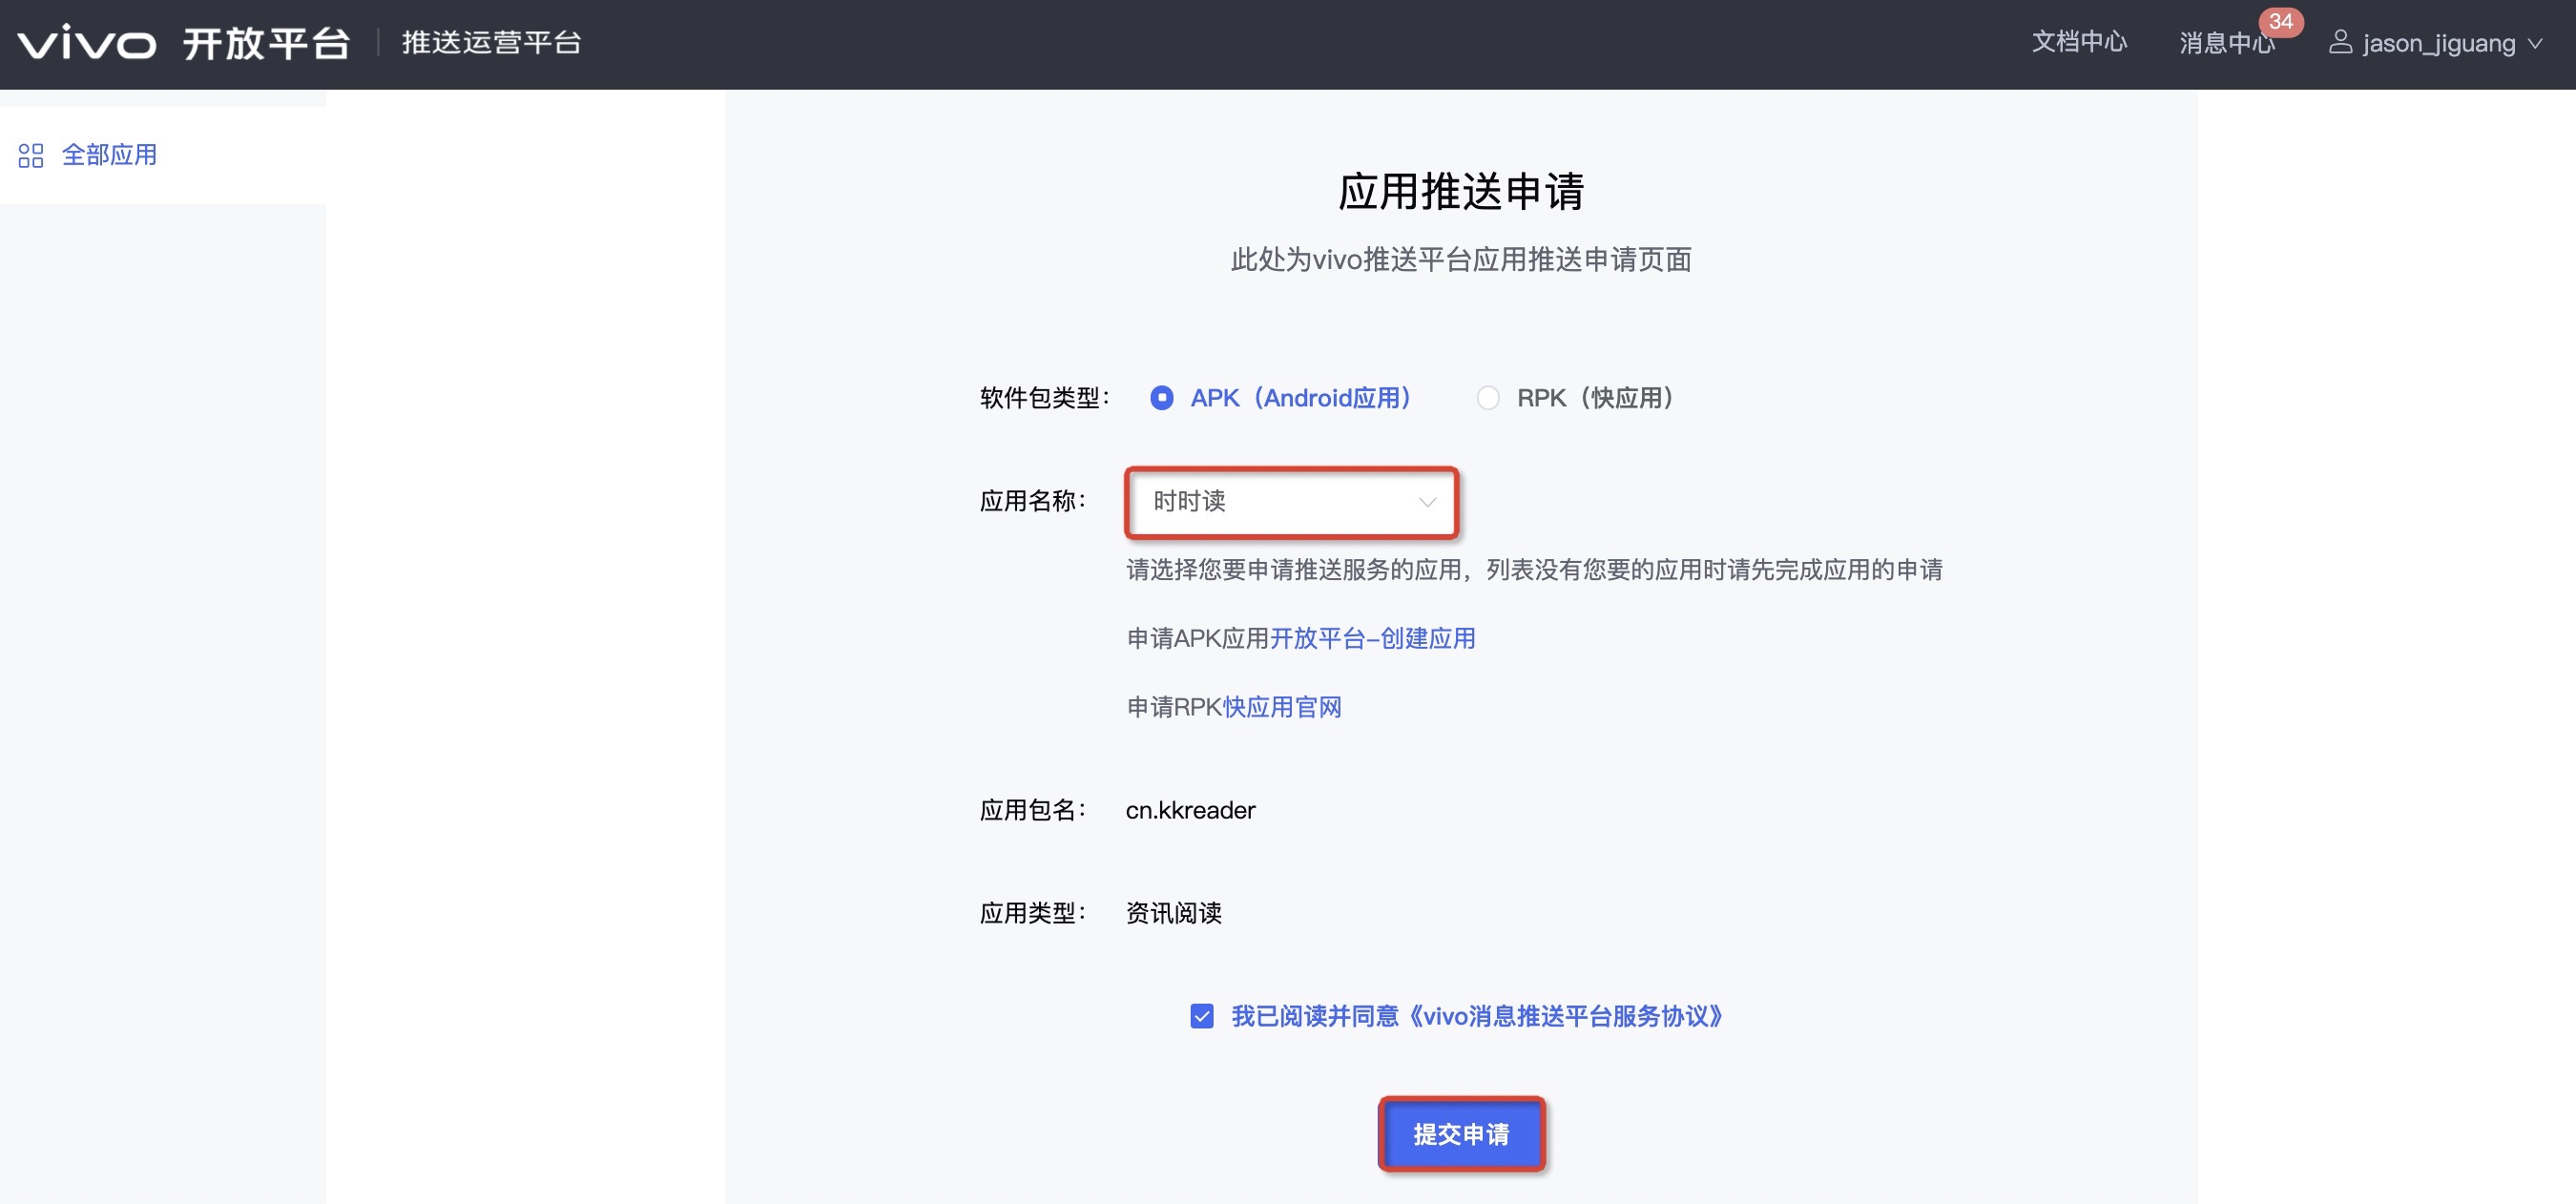
Task: Click the RPK (快应用) label text
Action: [1597, 398]
